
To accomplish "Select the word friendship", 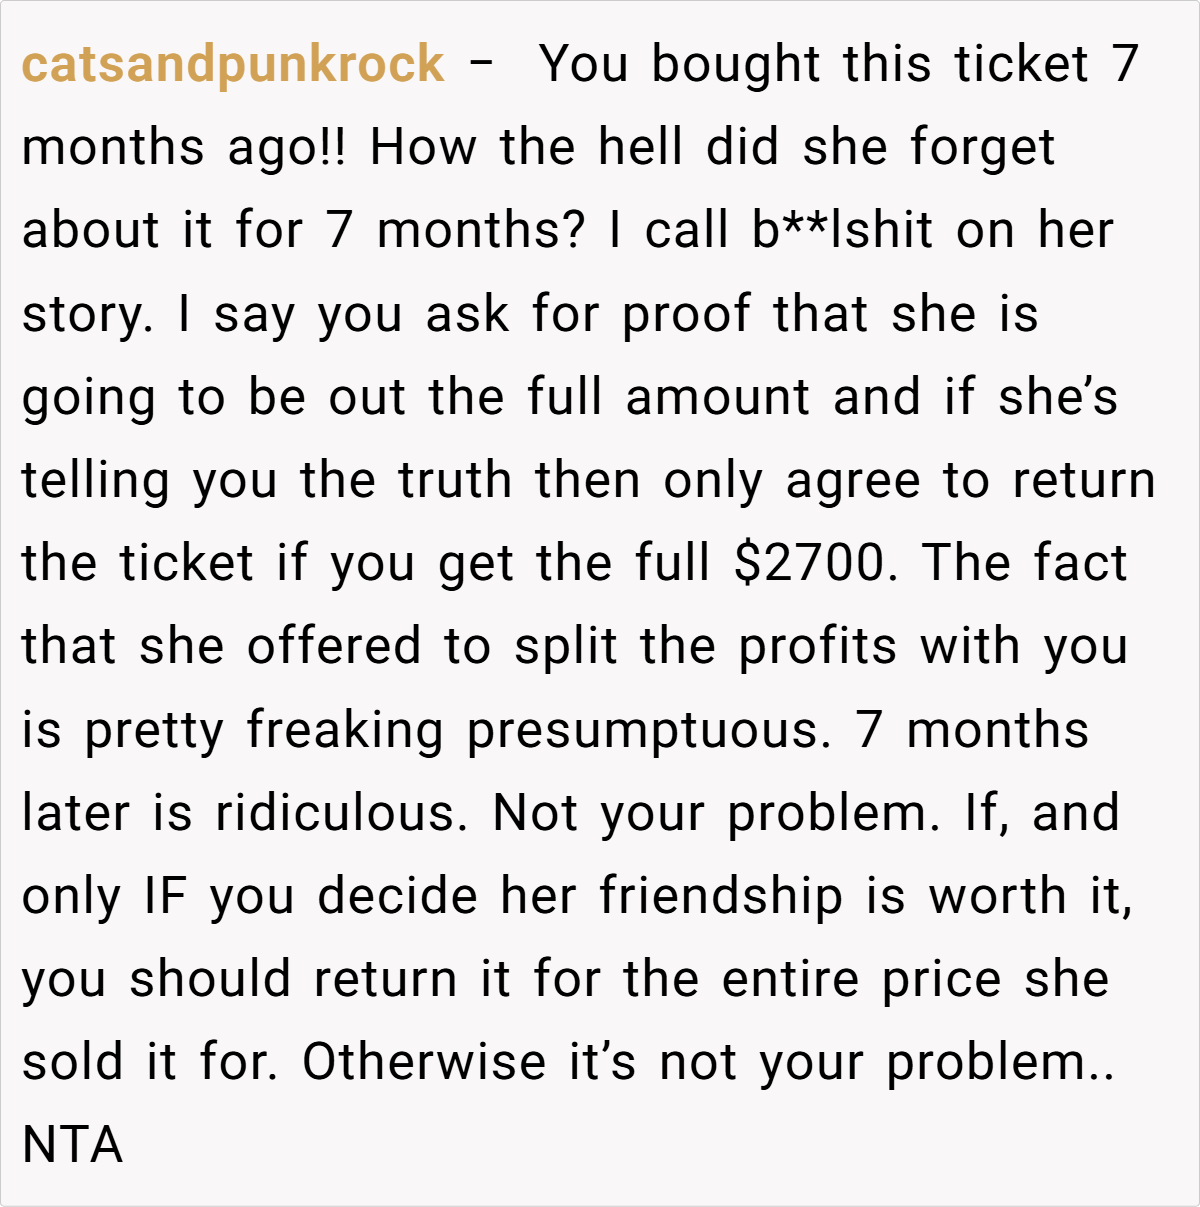I will 722,896.
